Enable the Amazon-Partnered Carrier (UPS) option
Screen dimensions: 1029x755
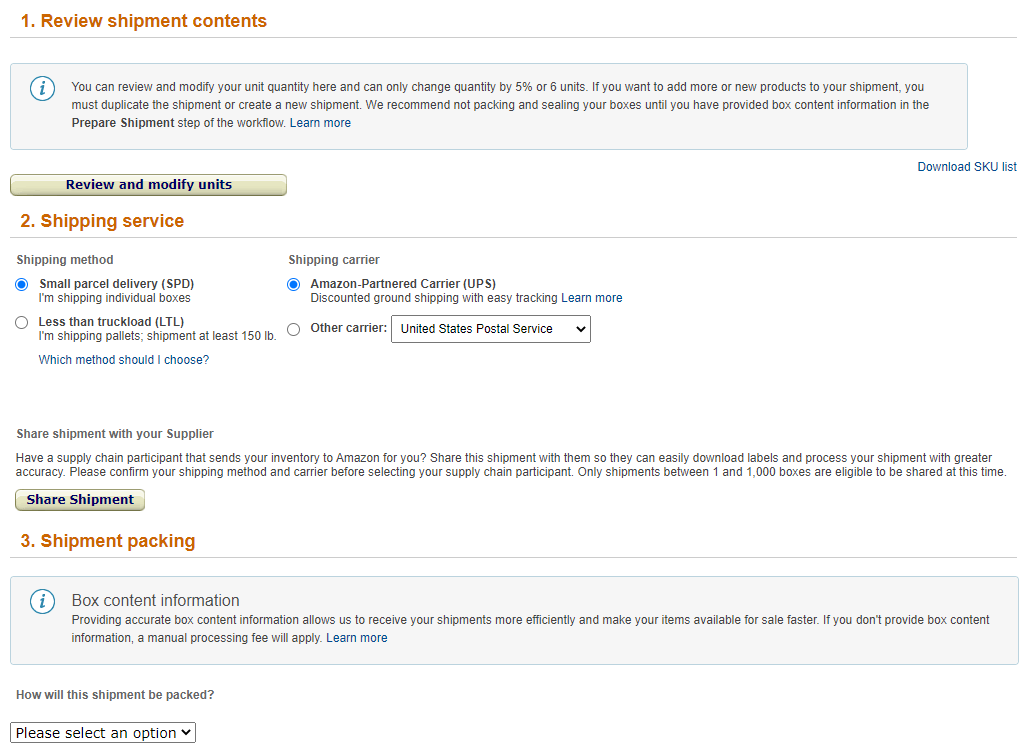point(293,284)
